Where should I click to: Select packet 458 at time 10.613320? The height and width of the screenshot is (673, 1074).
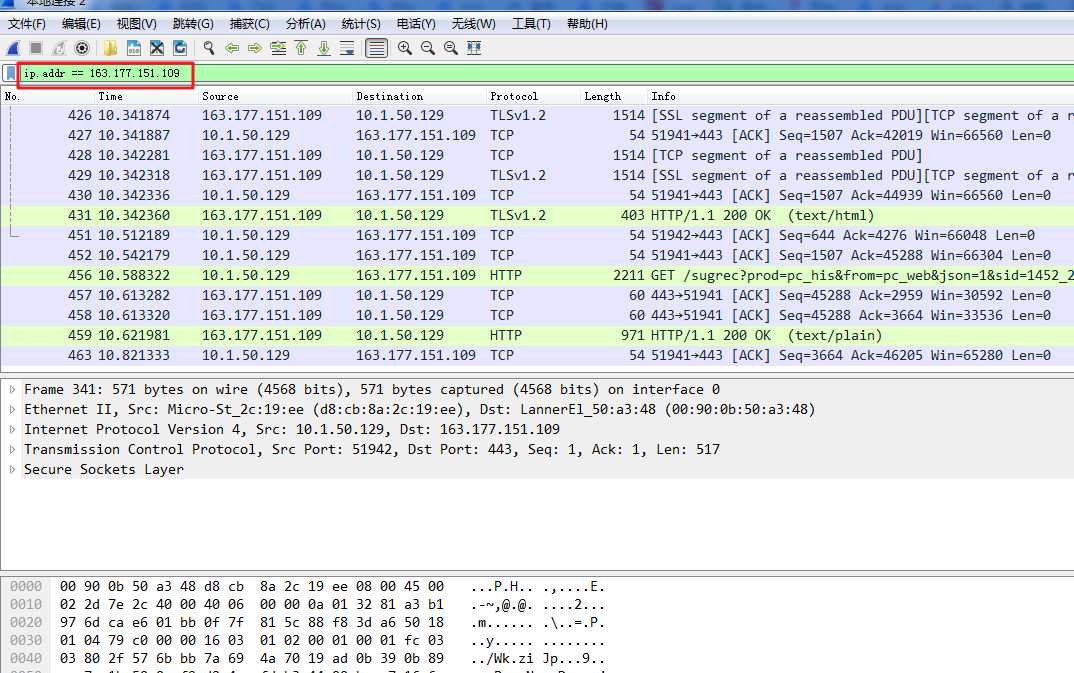point(537,316)
